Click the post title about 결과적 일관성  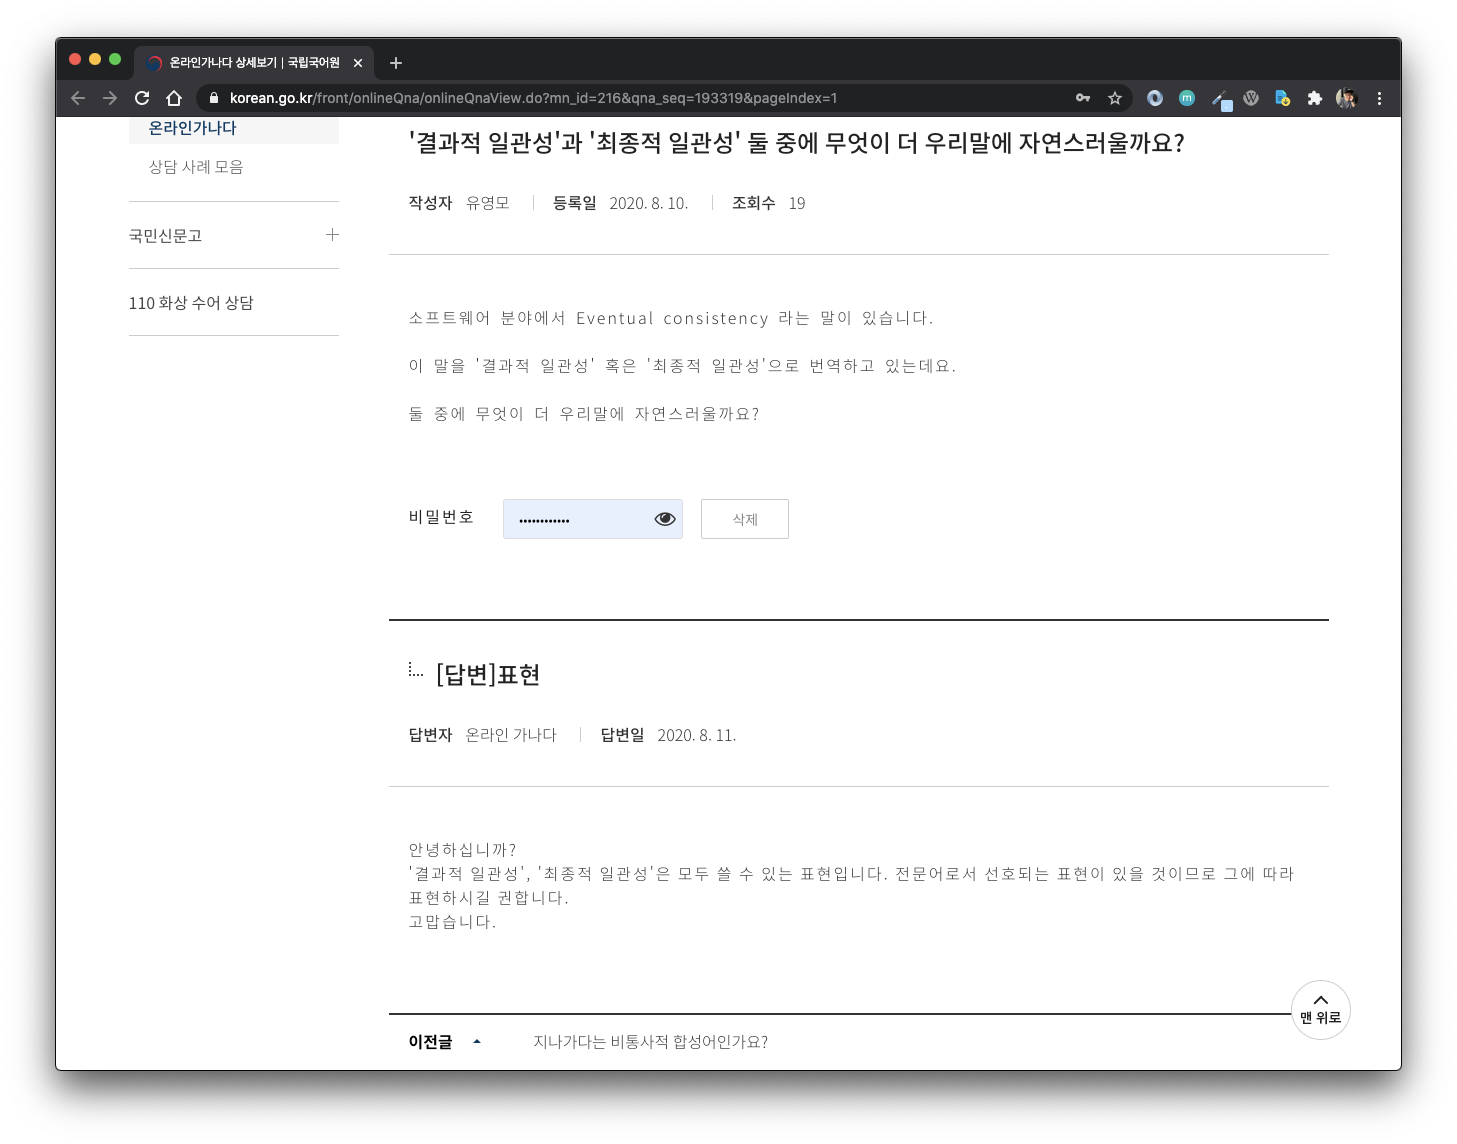[x=797, y=143]
